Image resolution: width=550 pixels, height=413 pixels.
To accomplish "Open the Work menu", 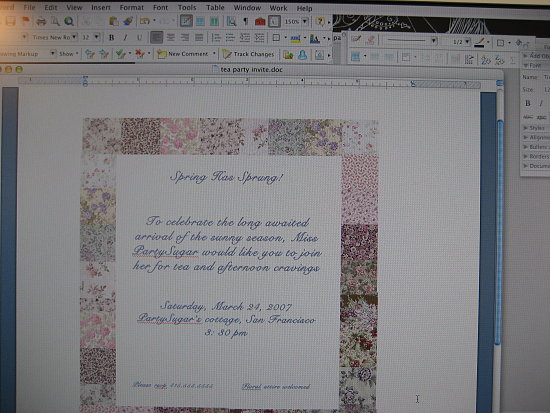I will point(279,8).
